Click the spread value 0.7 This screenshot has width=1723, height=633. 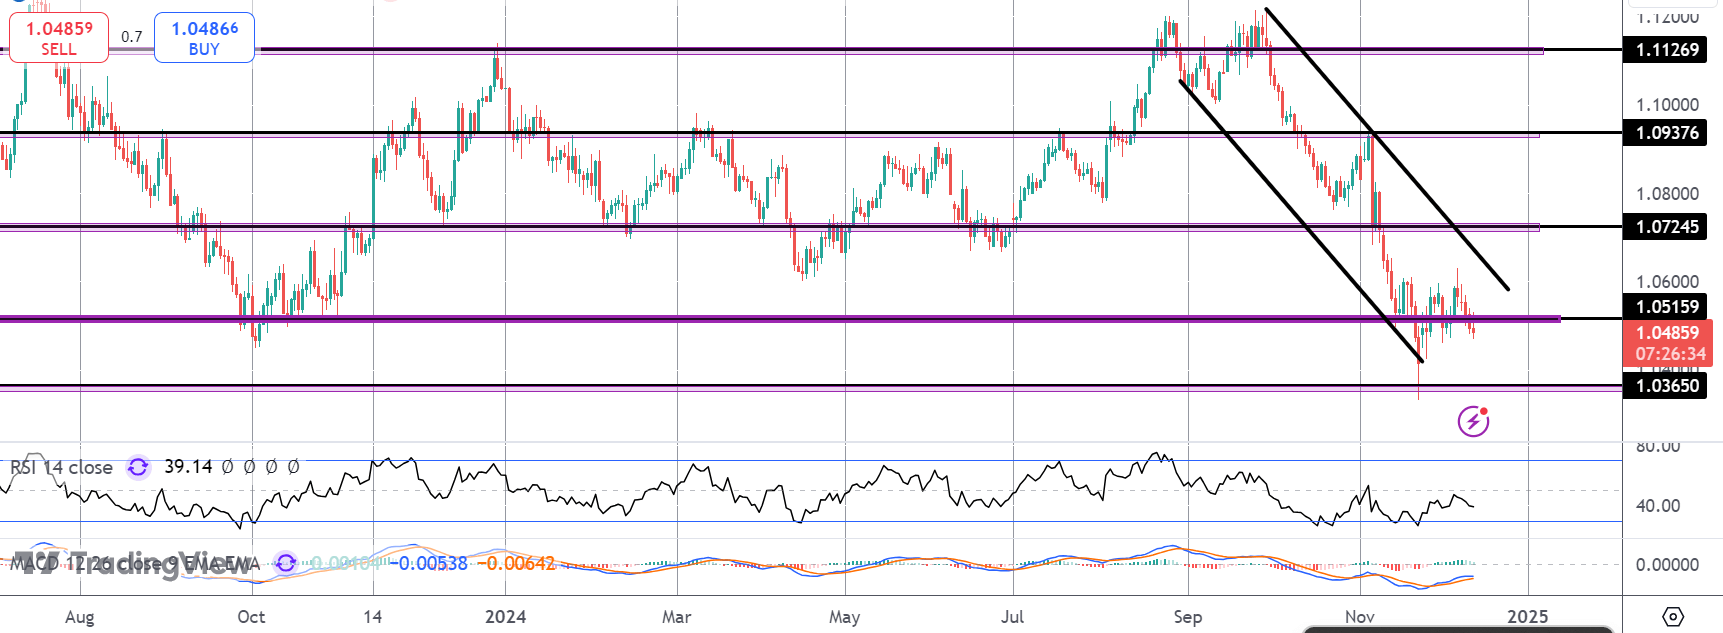[132, 37]
